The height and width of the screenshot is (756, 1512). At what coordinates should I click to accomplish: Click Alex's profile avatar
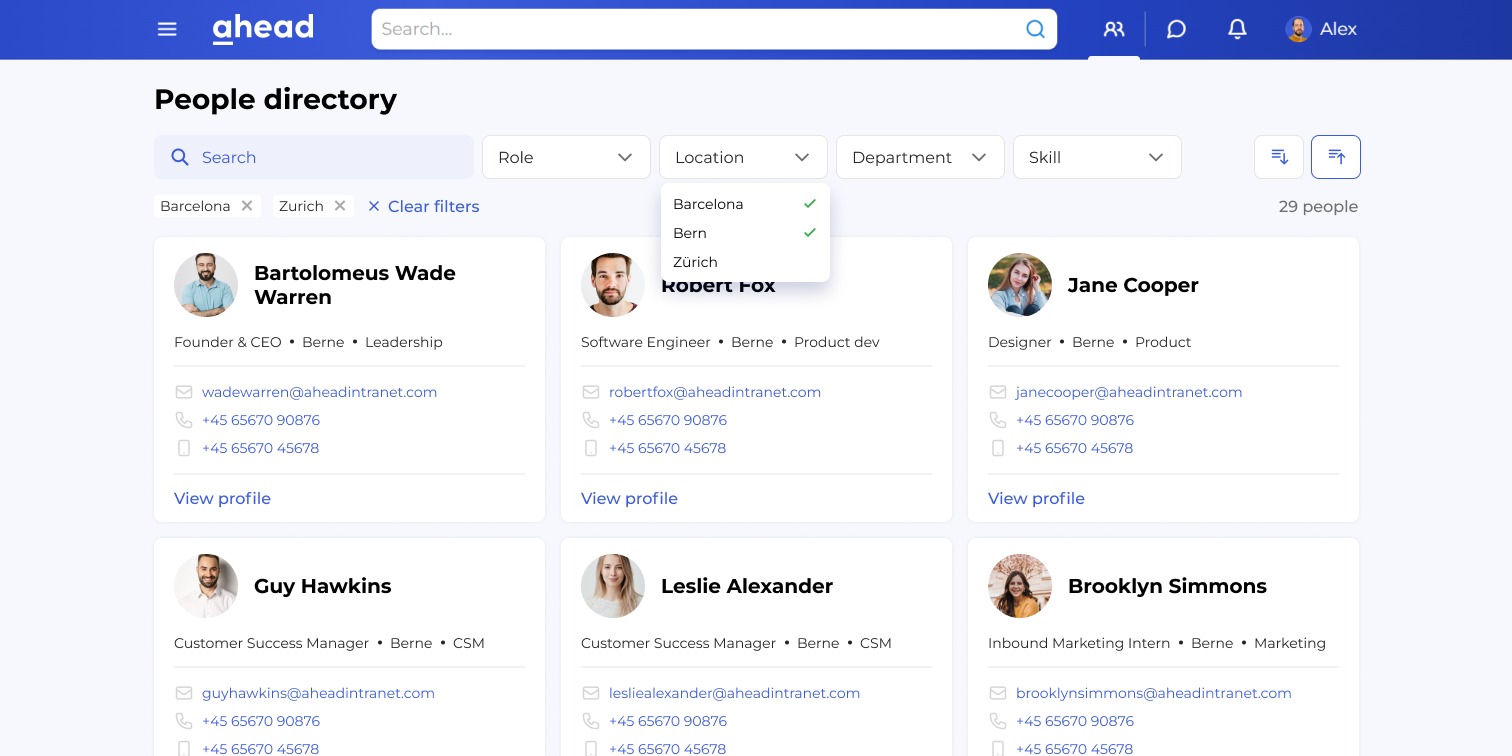pos(1298,29)
